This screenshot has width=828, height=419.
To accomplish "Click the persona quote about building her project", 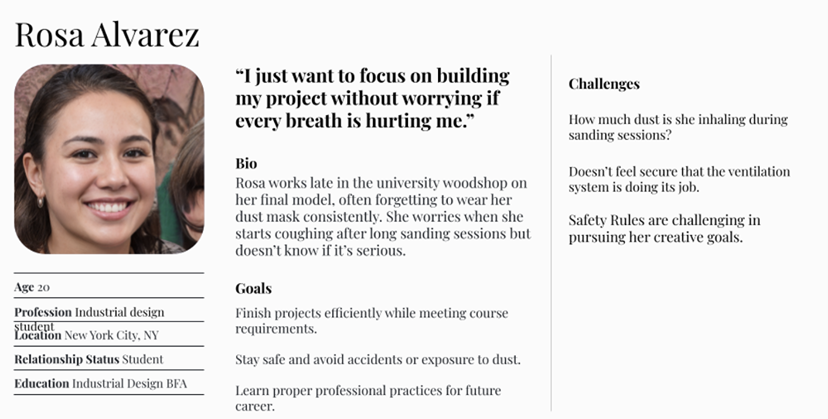I will click(372, 98).
